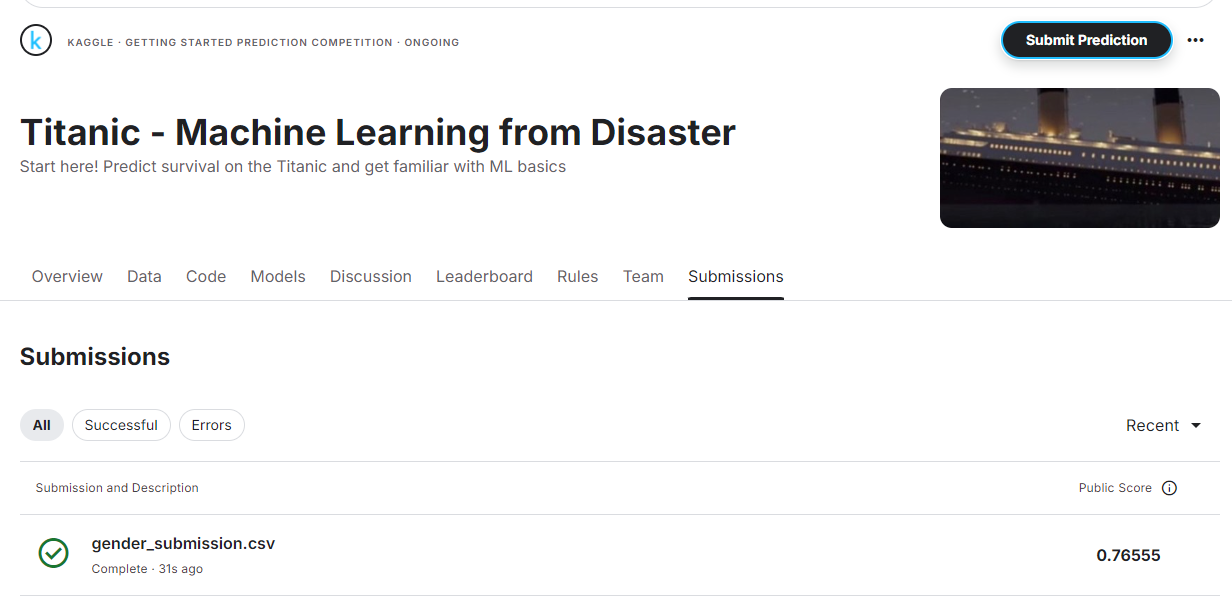Open the Recent sort dropdown
The image size is (1232, 600).
click(x=1164, y=425)
